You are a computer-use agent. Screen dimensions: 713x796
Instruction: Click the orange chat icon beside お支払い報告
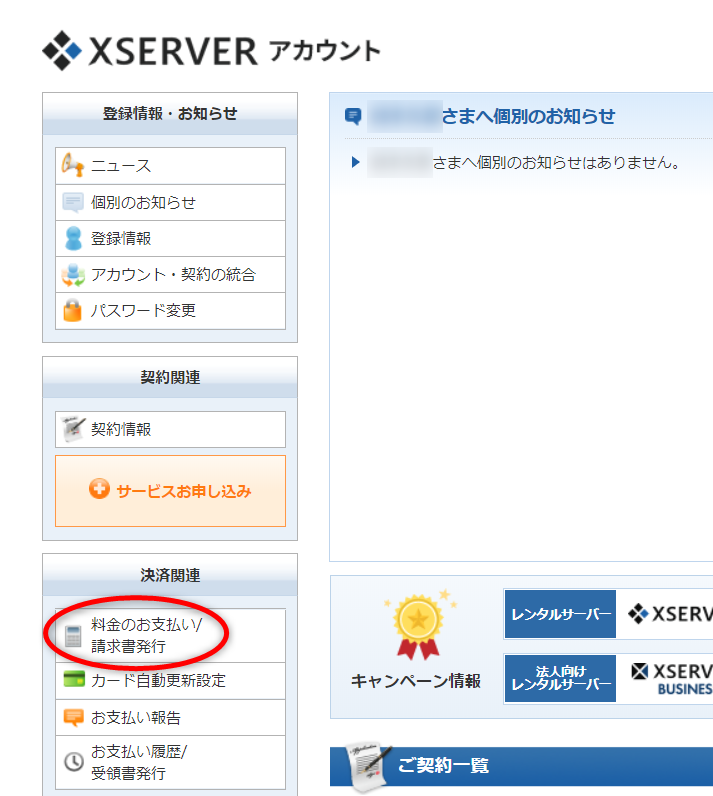74,717
